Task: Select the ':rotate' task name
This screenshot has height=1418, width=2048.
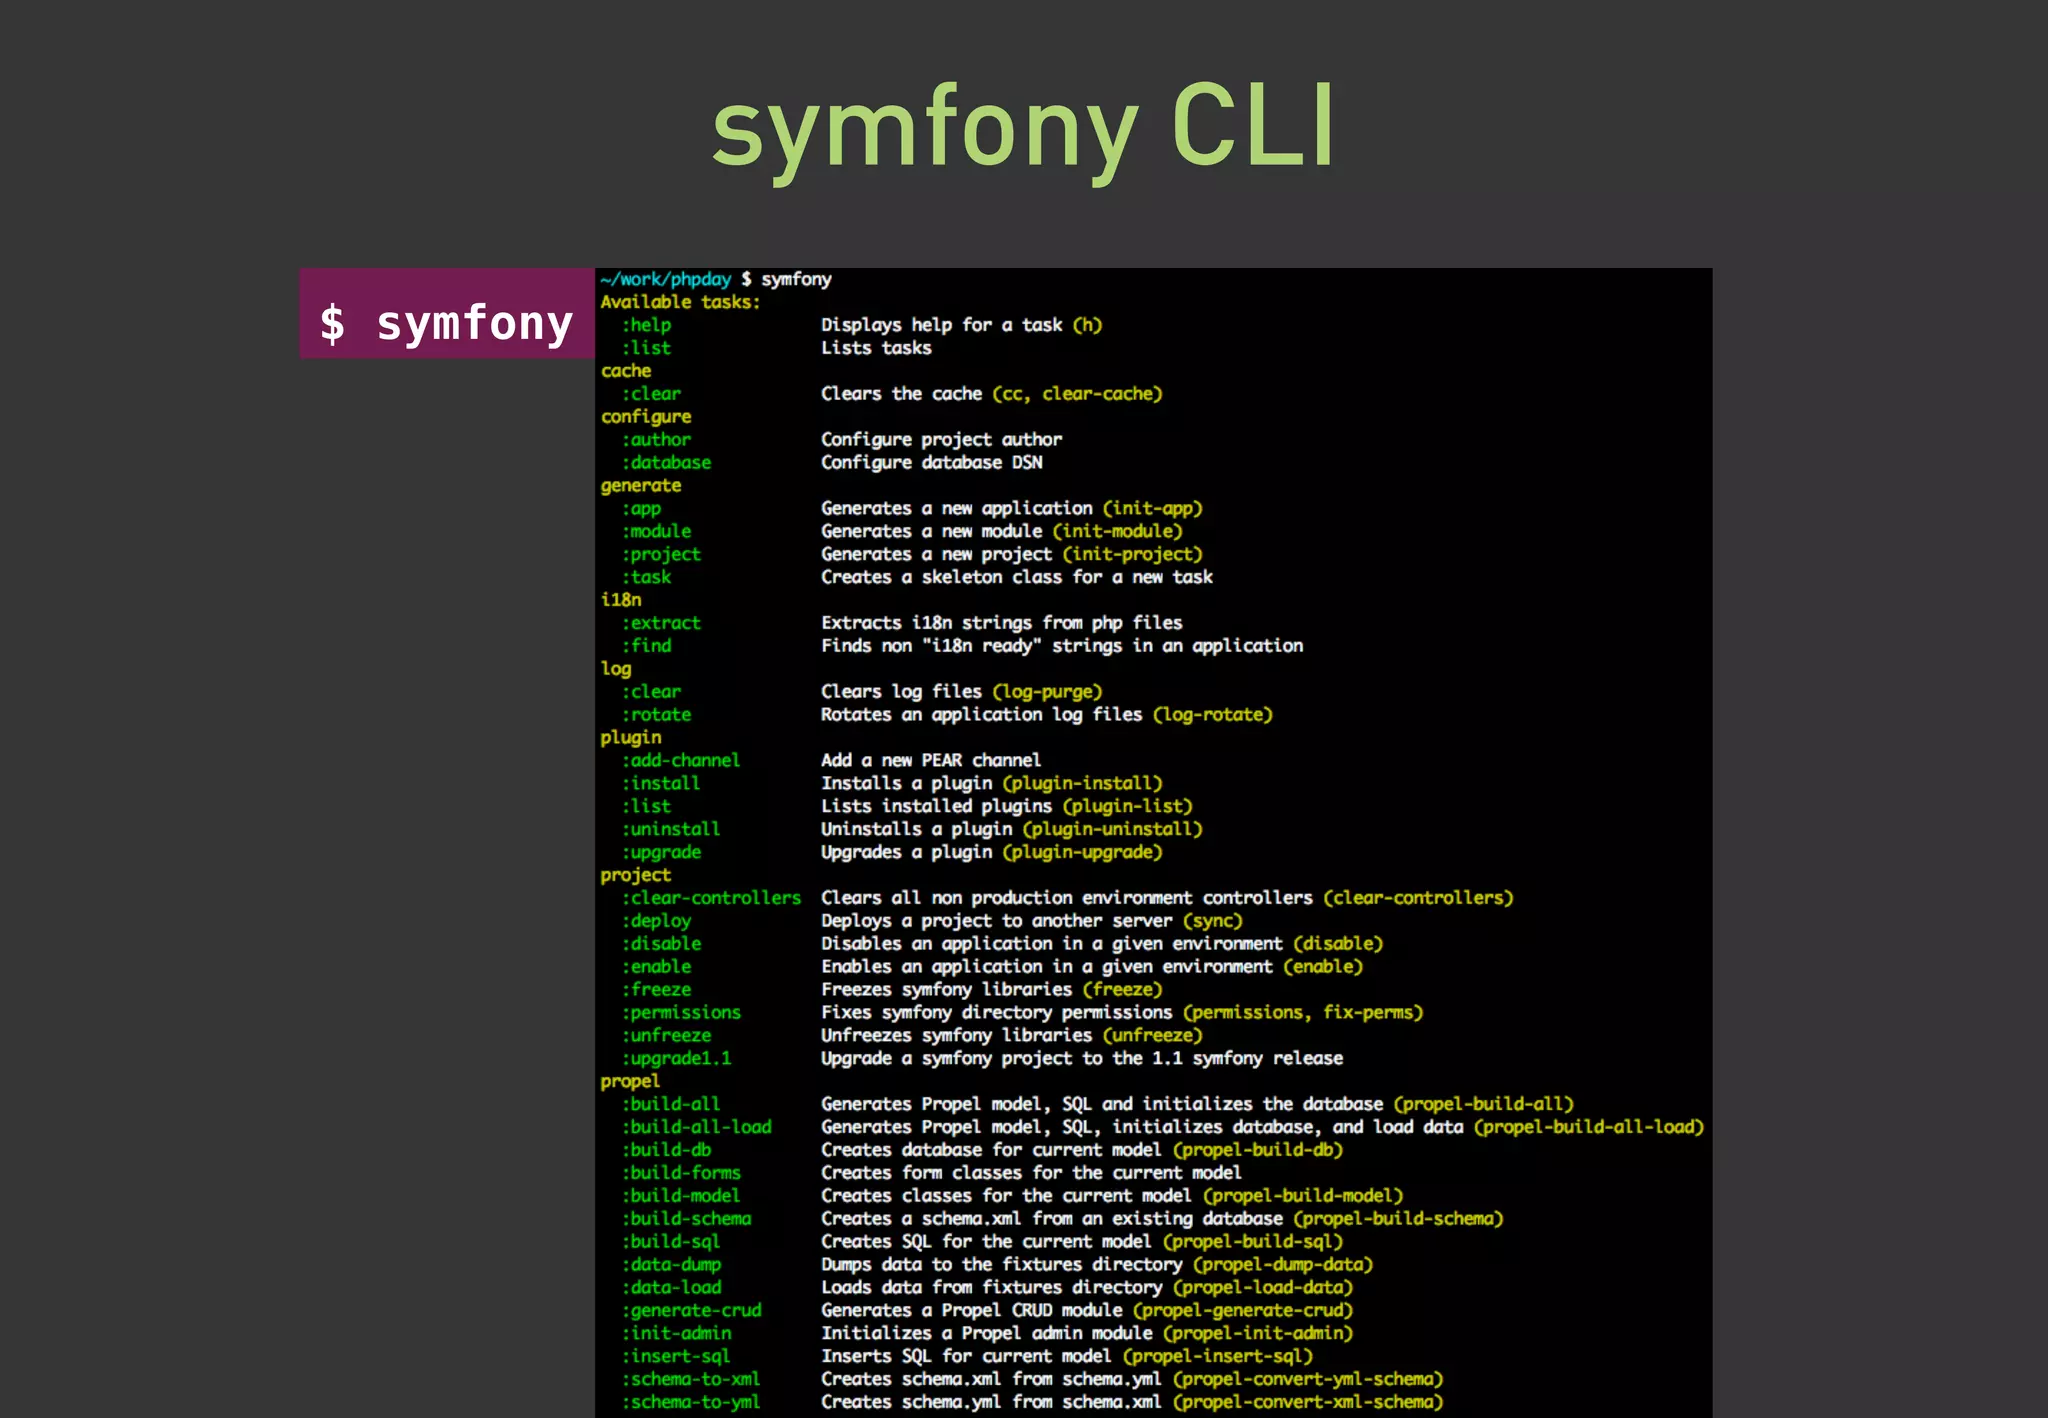Action: click(x=656, y=715)
